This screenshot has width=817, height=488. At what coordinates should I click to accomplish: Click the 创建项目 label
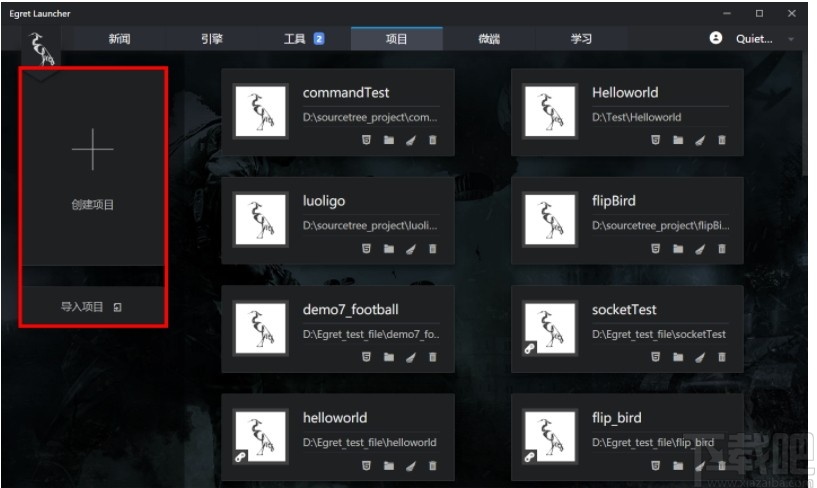pos(92,205)
